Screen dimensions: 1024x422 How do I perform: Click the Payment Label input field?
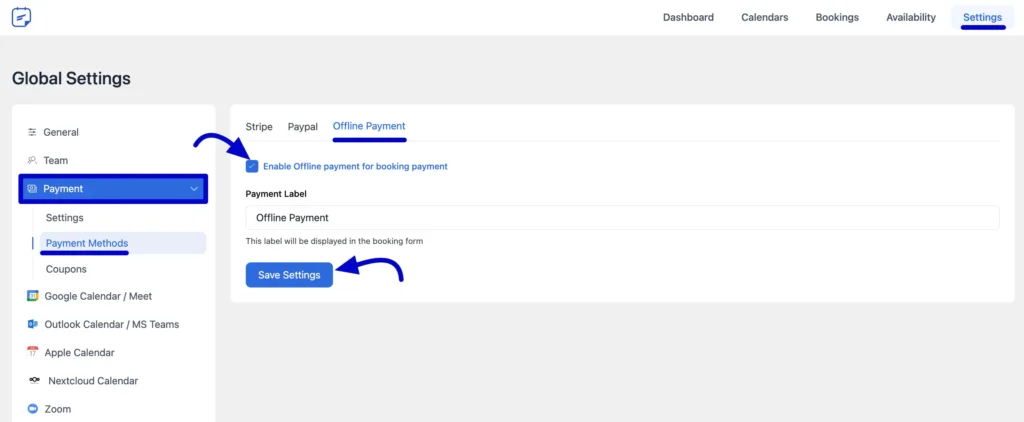(x=622, y=217)
